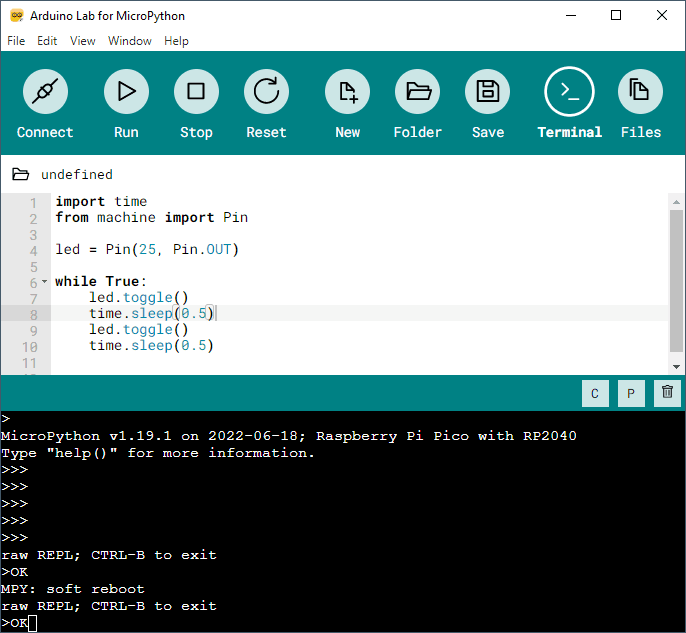Click the terminal paste (P) button
This screenshot has height=633, width=686.
(x=631, y=394)
